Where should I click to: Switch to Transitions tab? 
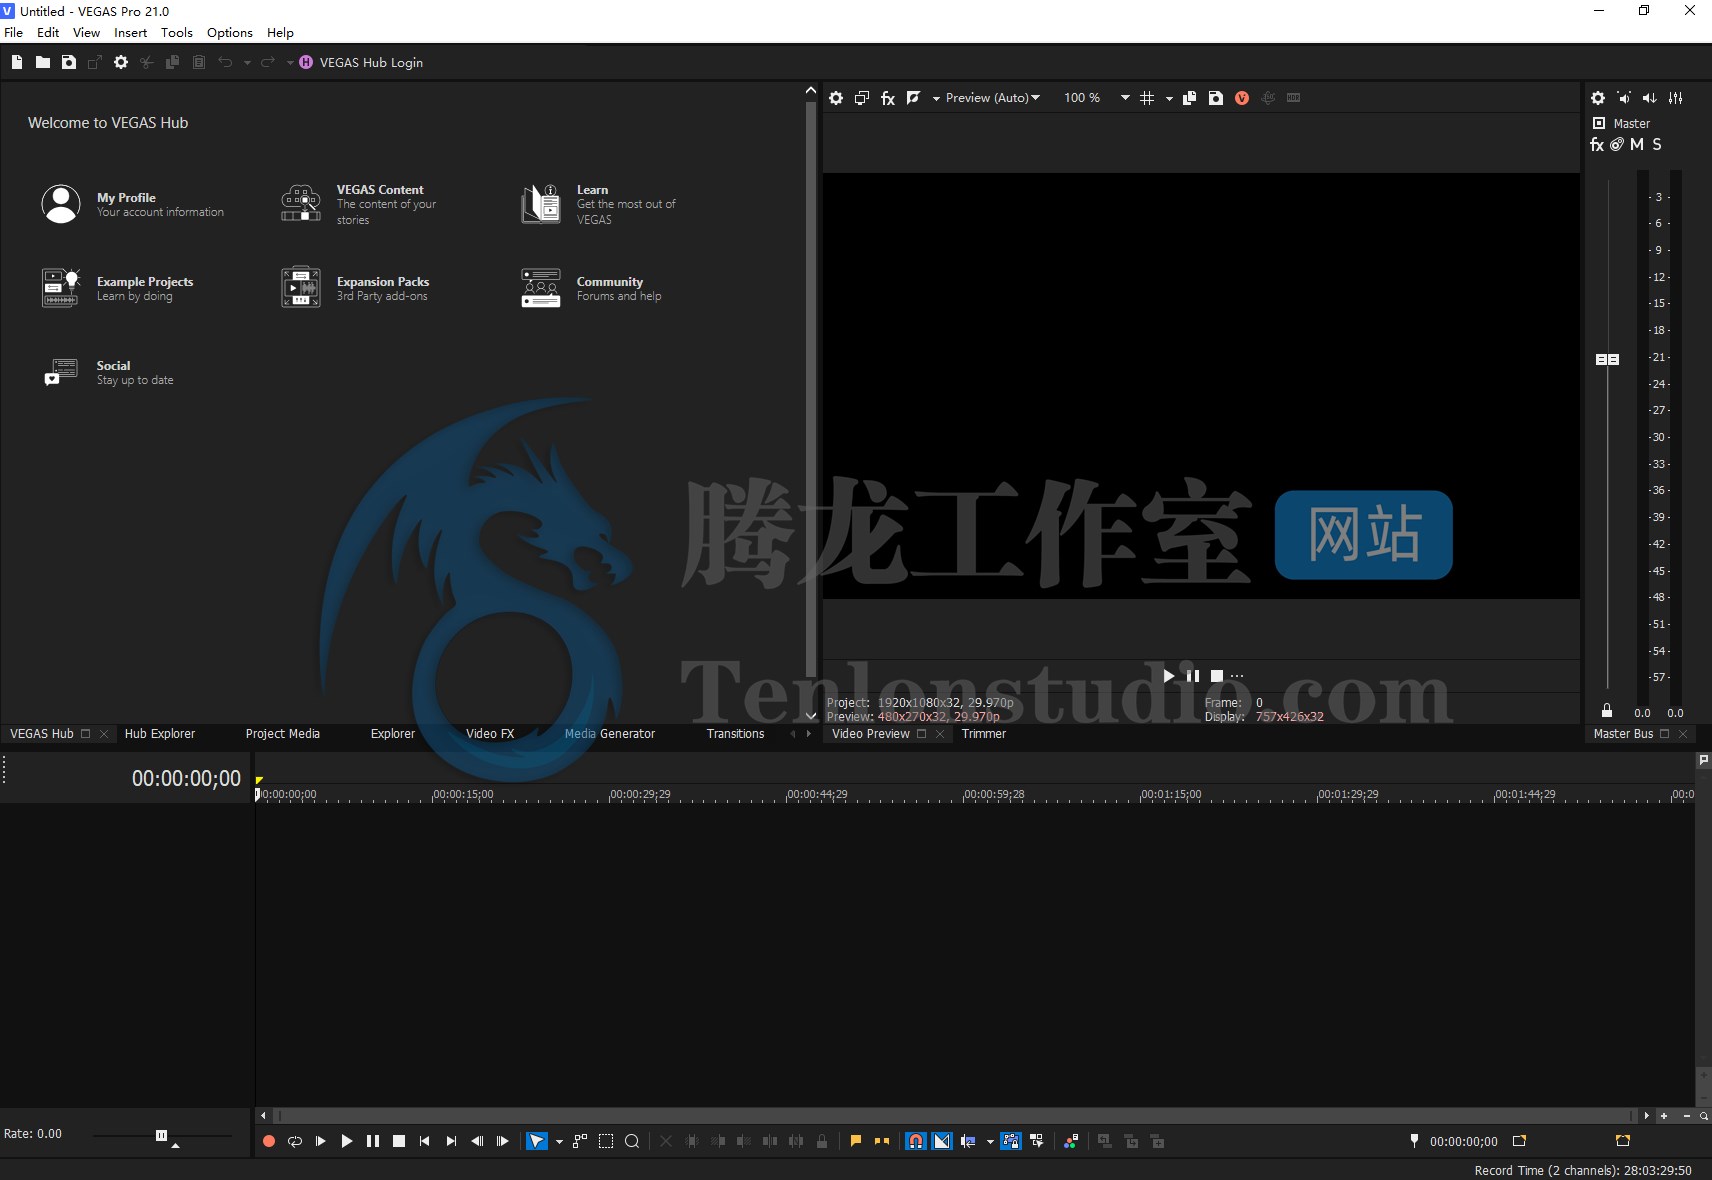(x=735, y=733)
